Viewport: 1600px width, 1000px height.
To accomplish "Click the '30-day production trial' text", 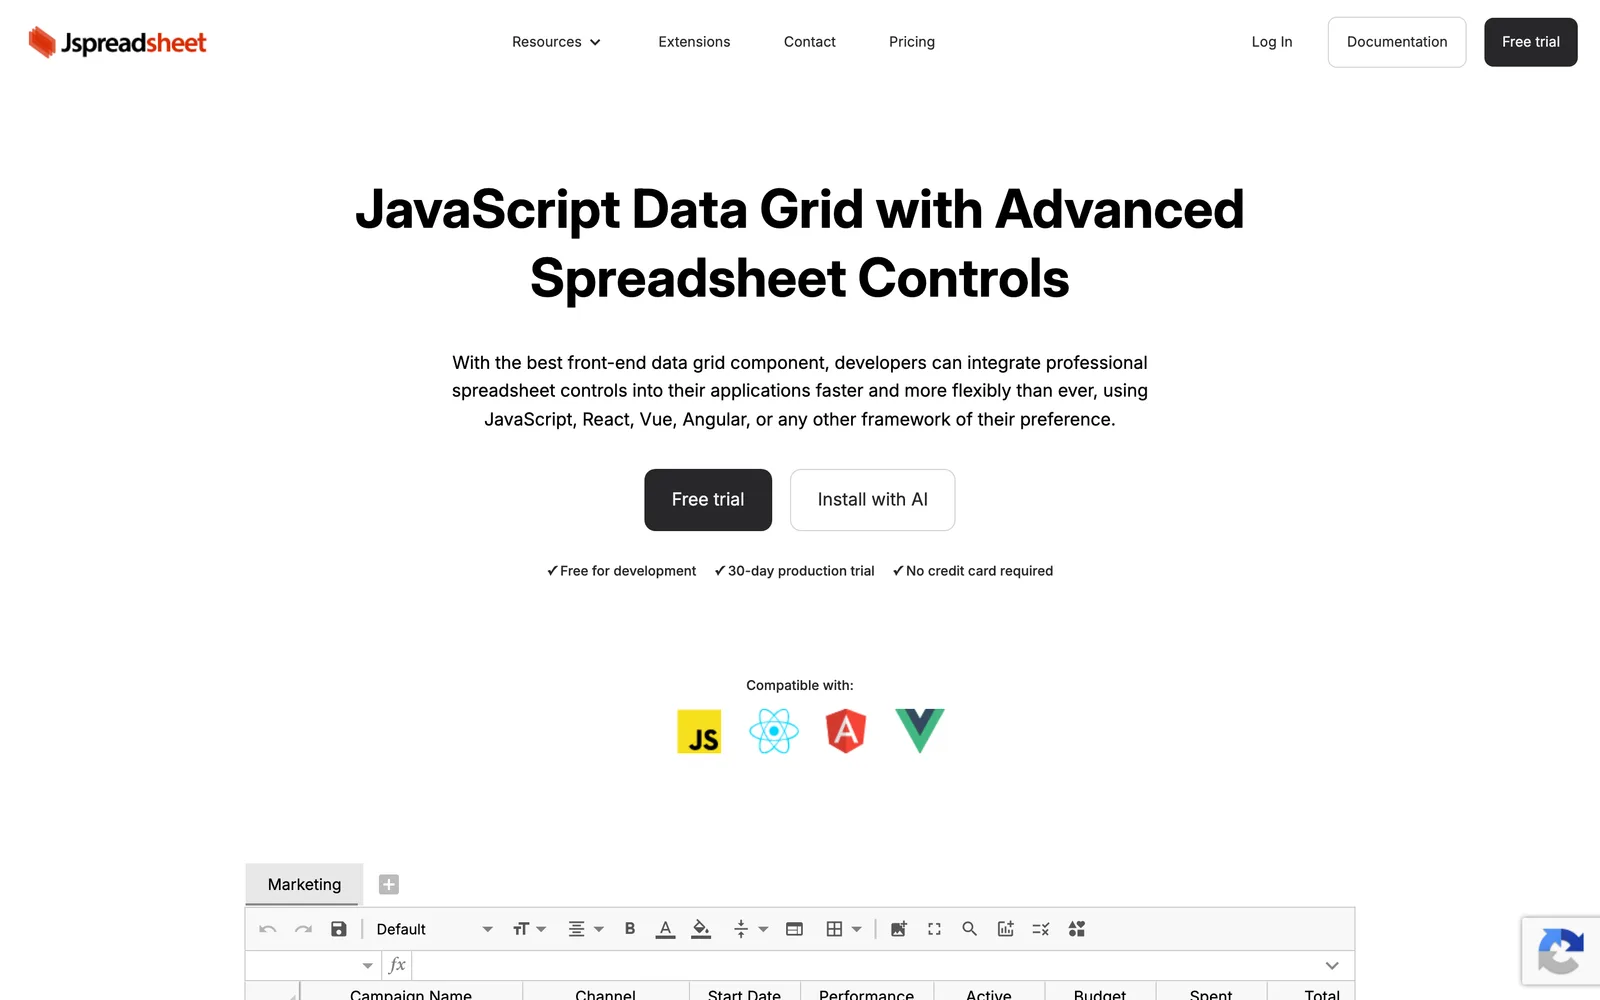I will pyautogui.click(x=801, y=571).
